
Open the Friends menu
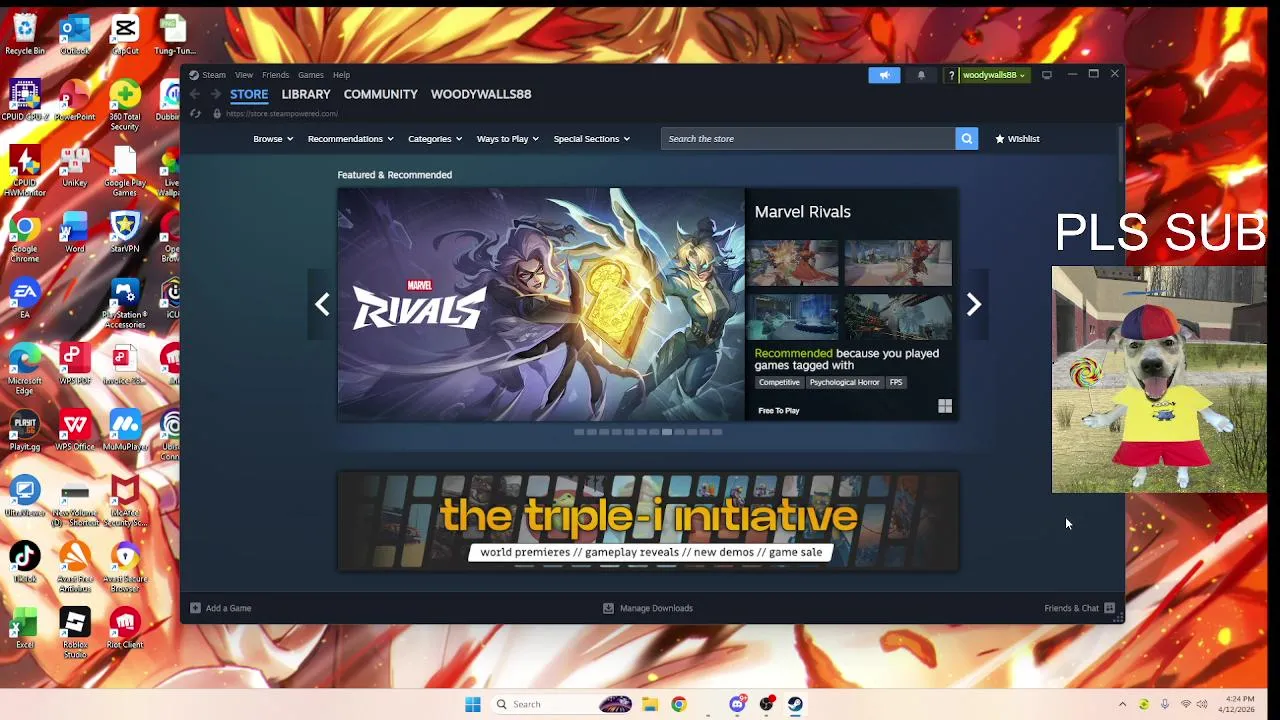(276, 75)
